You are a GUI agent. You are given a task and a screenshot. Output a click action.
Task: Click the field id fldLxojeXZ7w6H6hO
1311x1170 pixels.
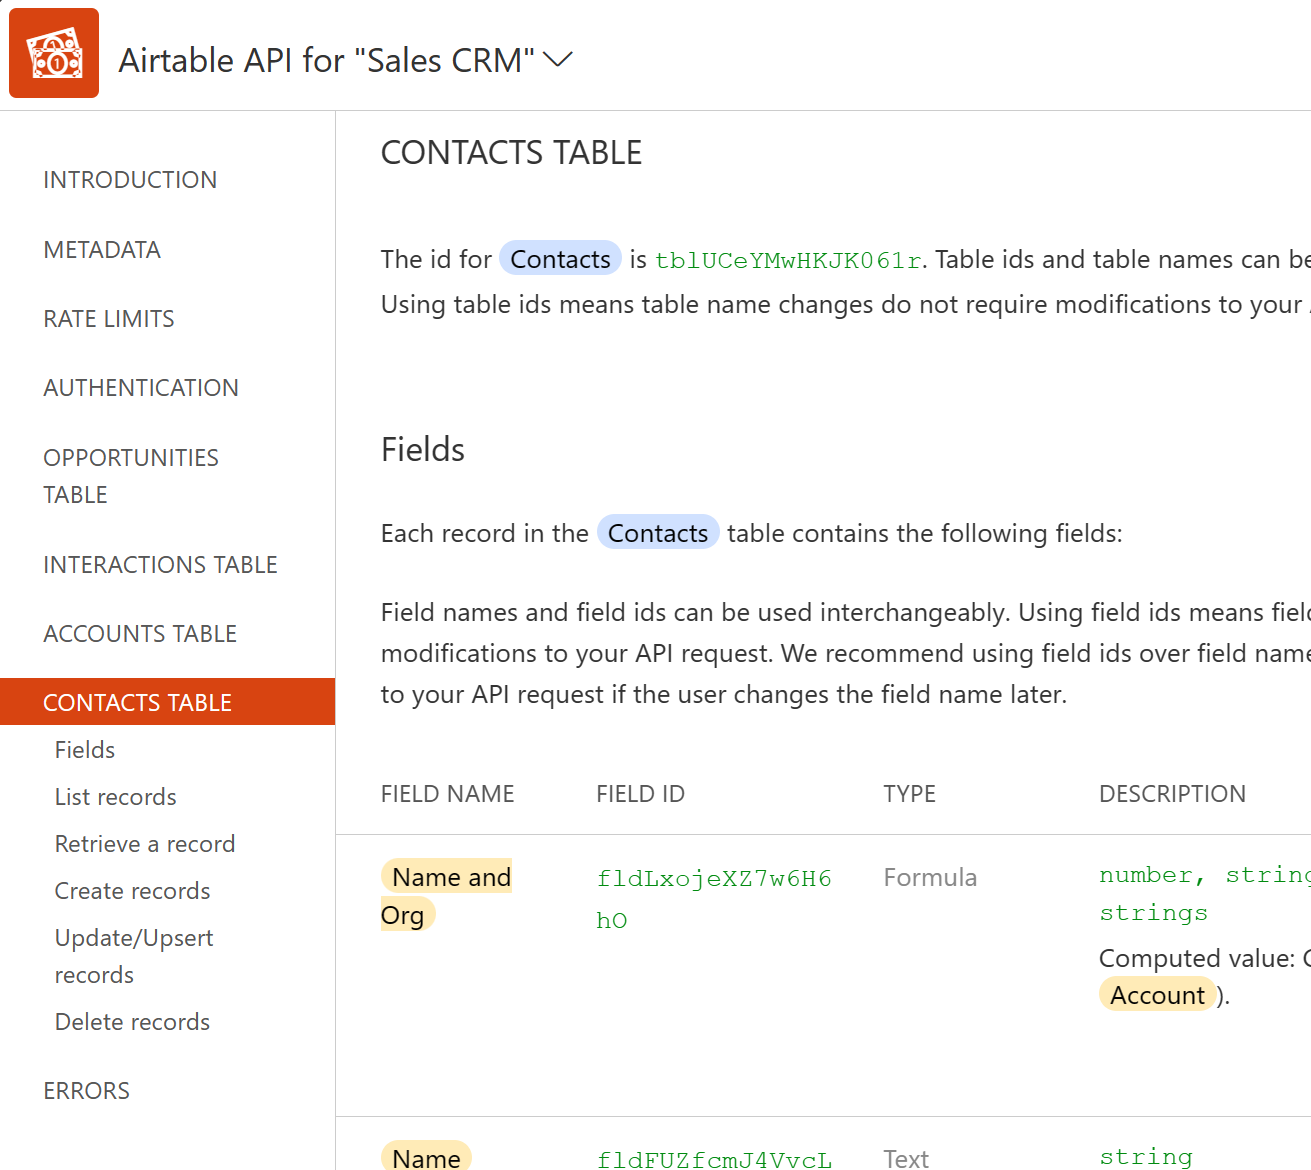click(714, 899)
